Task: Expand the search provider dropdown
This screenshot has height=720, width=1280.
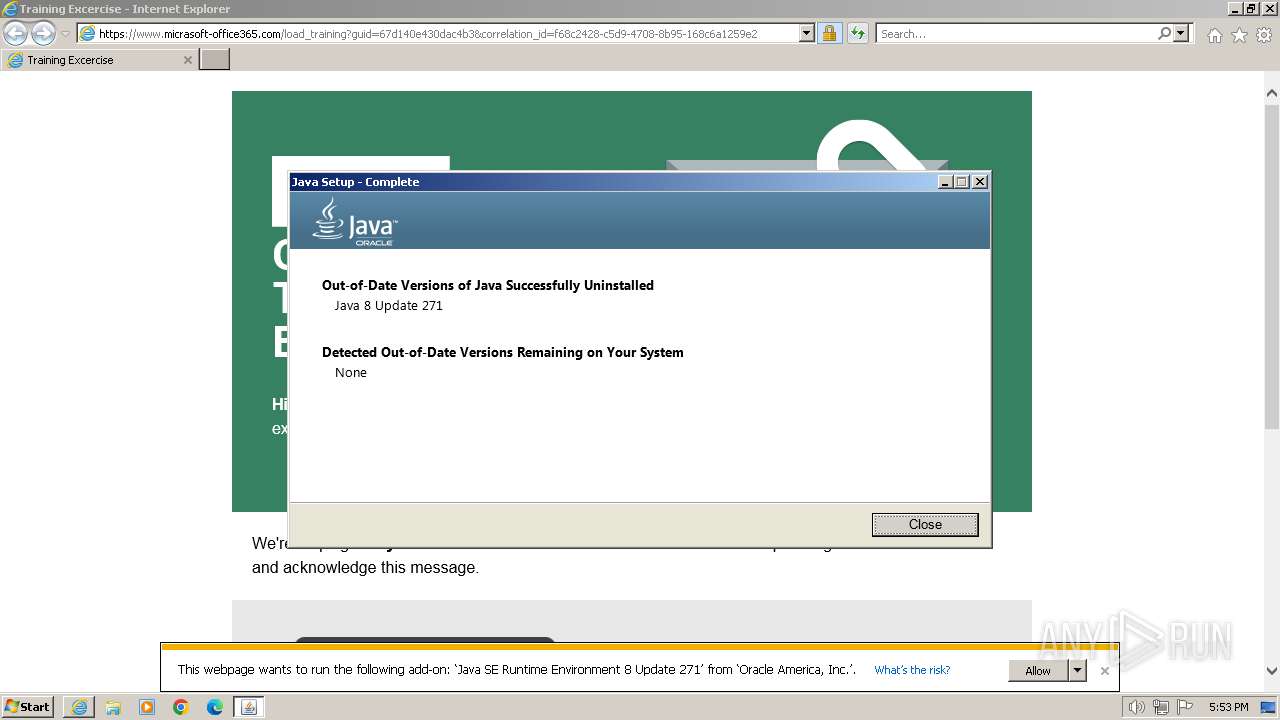Action: pos(1181,33)
